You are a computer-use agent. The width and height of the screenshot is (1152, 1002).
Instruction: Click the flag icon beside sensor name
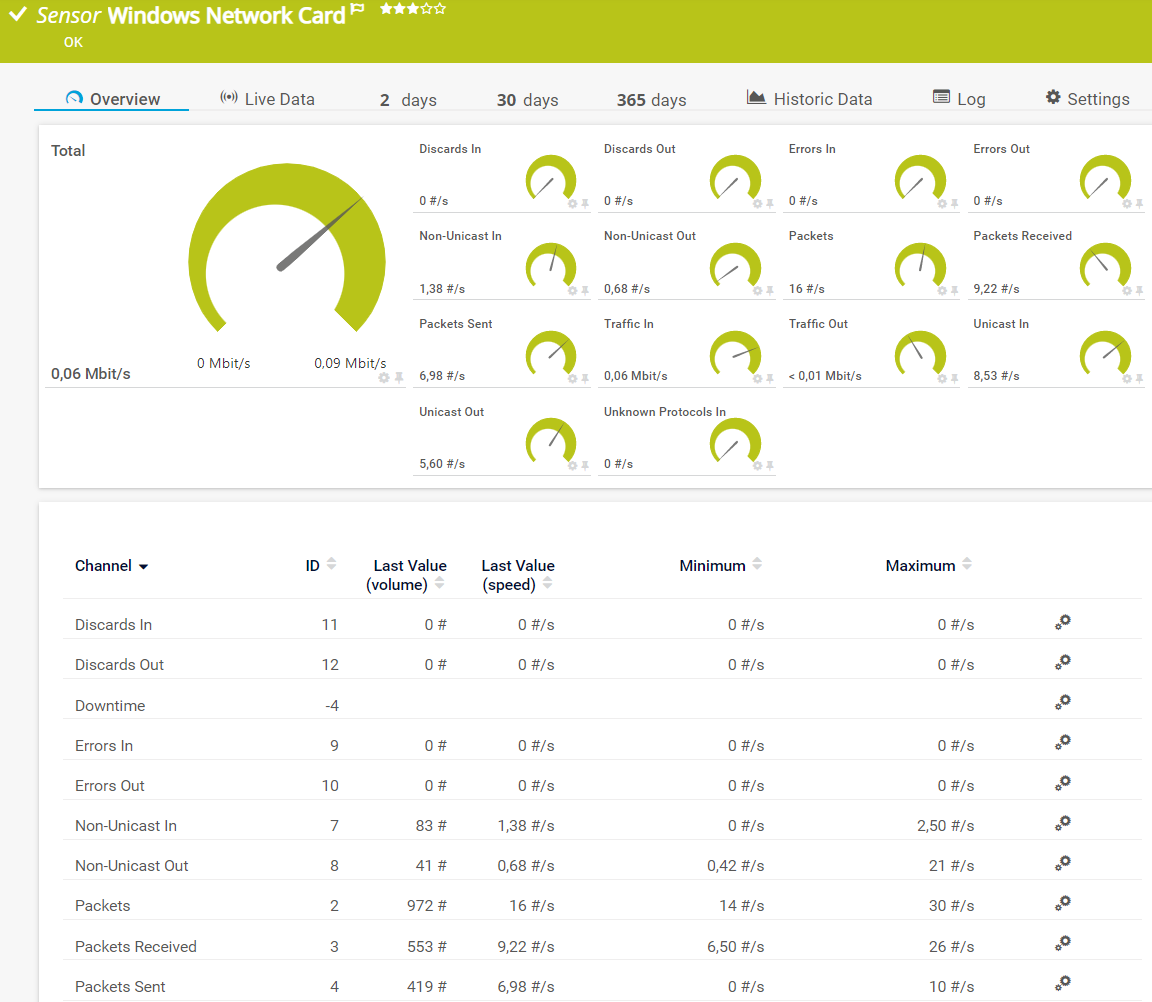[x=357, y=10]
